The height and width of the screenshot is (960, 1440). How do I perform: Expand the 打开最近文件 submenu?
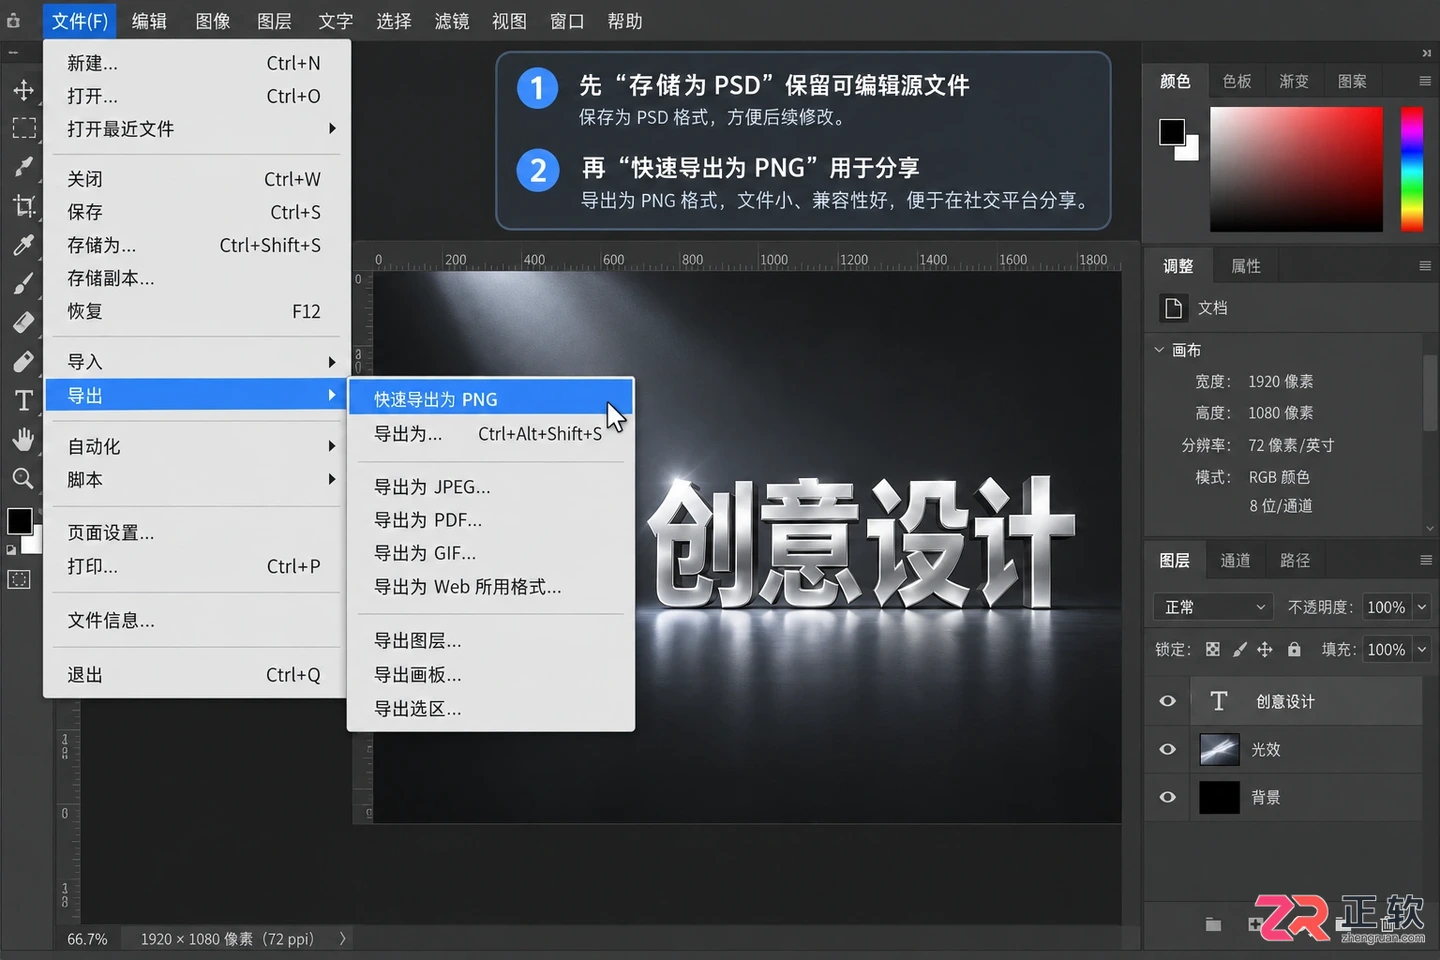(x=196, y=129)
